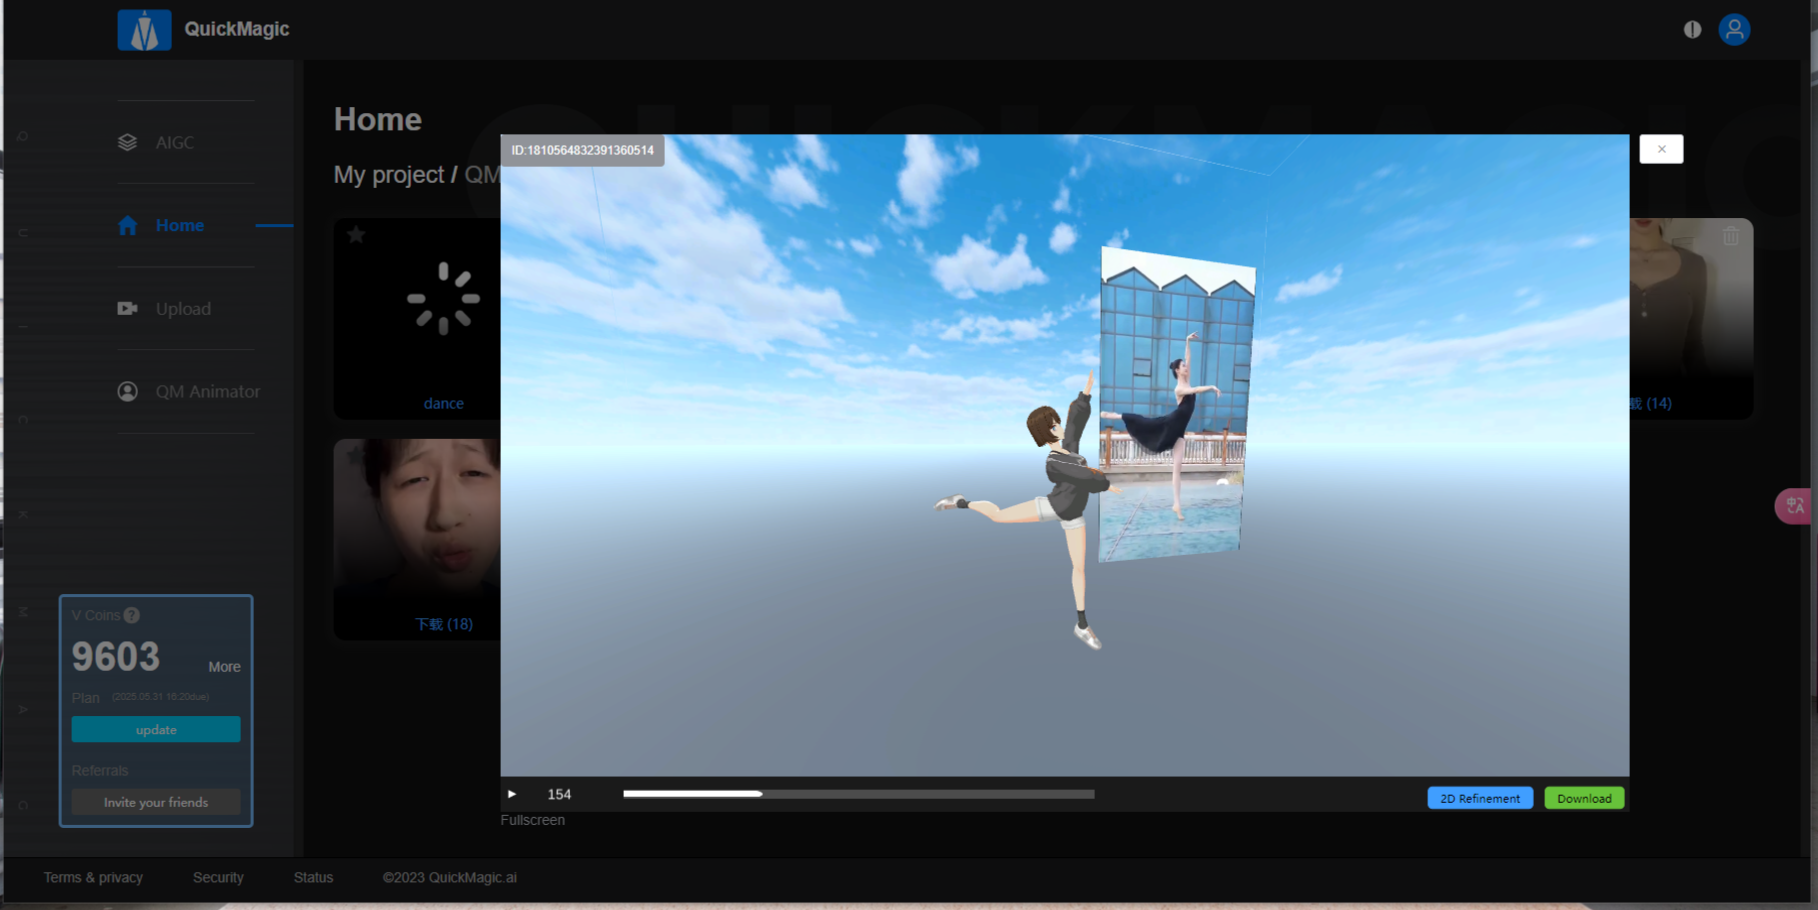Go to Home in the sidebar
The height and width of the screenshot is (910, 1818).
(x=179, y=226)
